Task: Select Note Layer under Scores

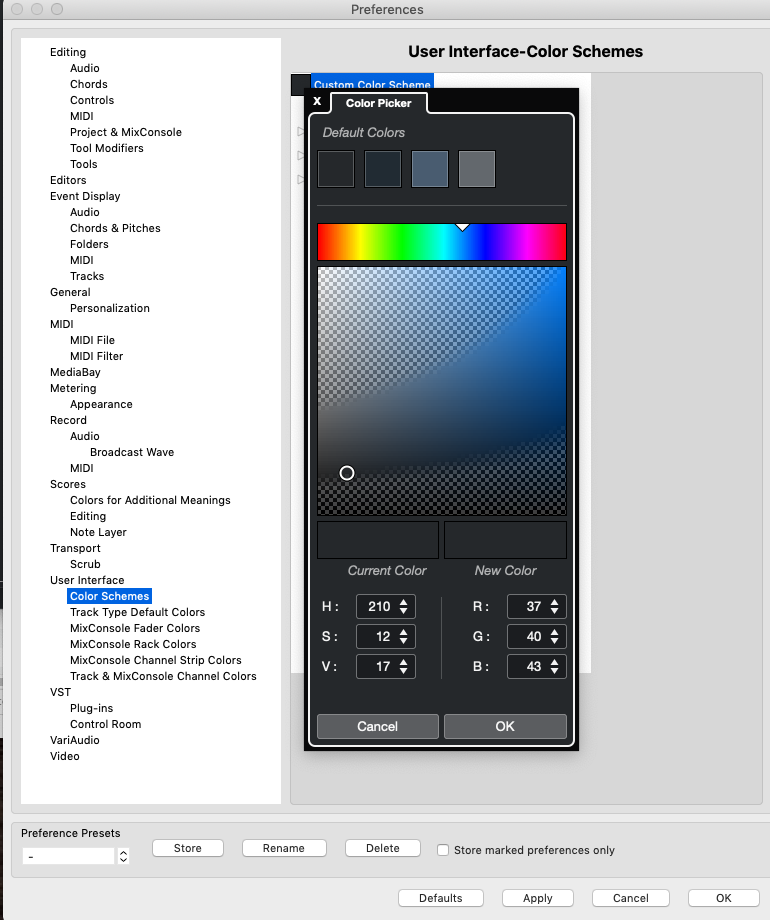Action: click(98, 532)
